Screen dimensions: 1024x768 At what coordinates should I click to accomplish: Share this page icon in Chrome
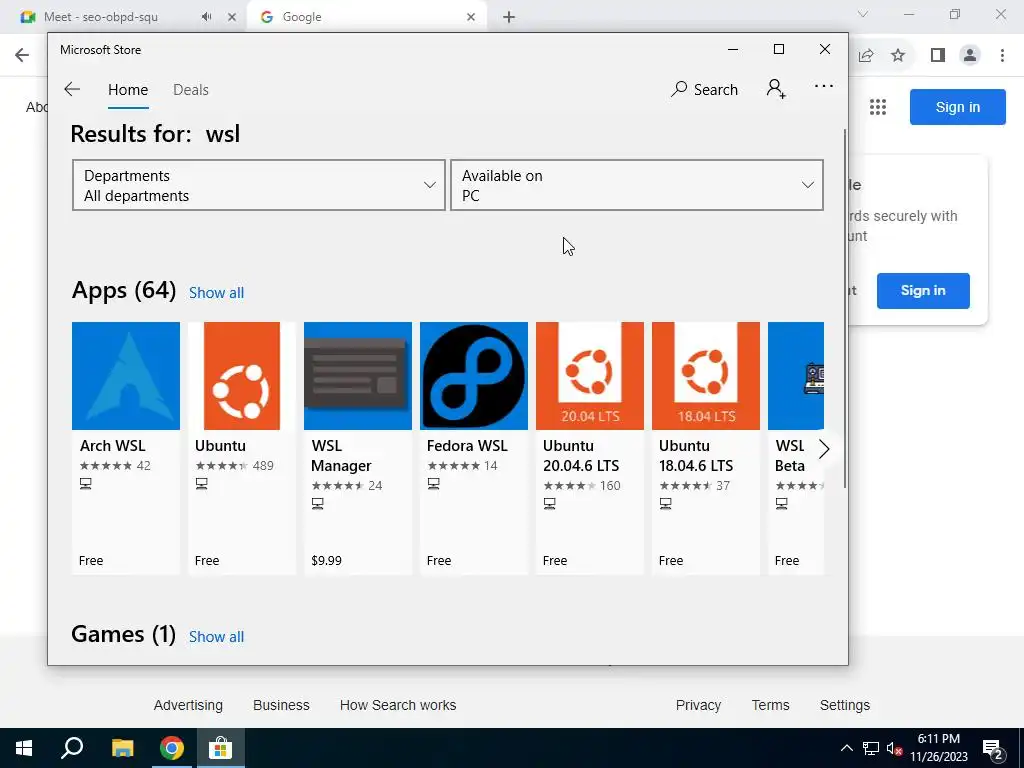(866, 56)
